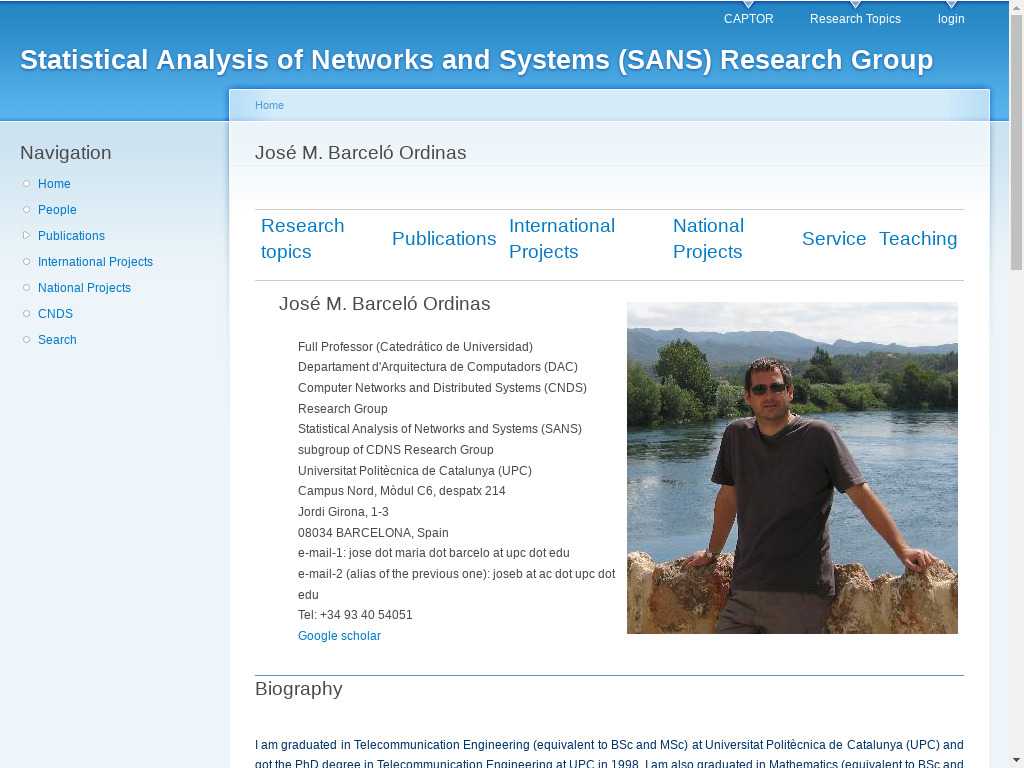Open International Projects in the sidebar
This screenshot has height=768, width=1024.
pos(95,262)
